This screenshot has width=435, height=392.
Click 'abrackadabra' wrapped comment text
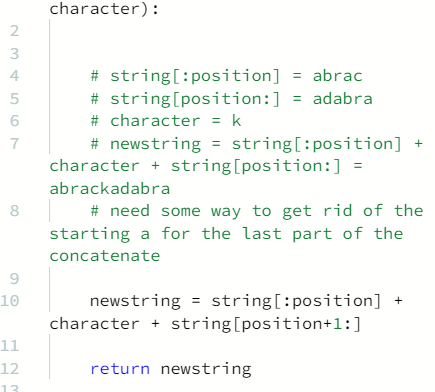coord(110,189)
